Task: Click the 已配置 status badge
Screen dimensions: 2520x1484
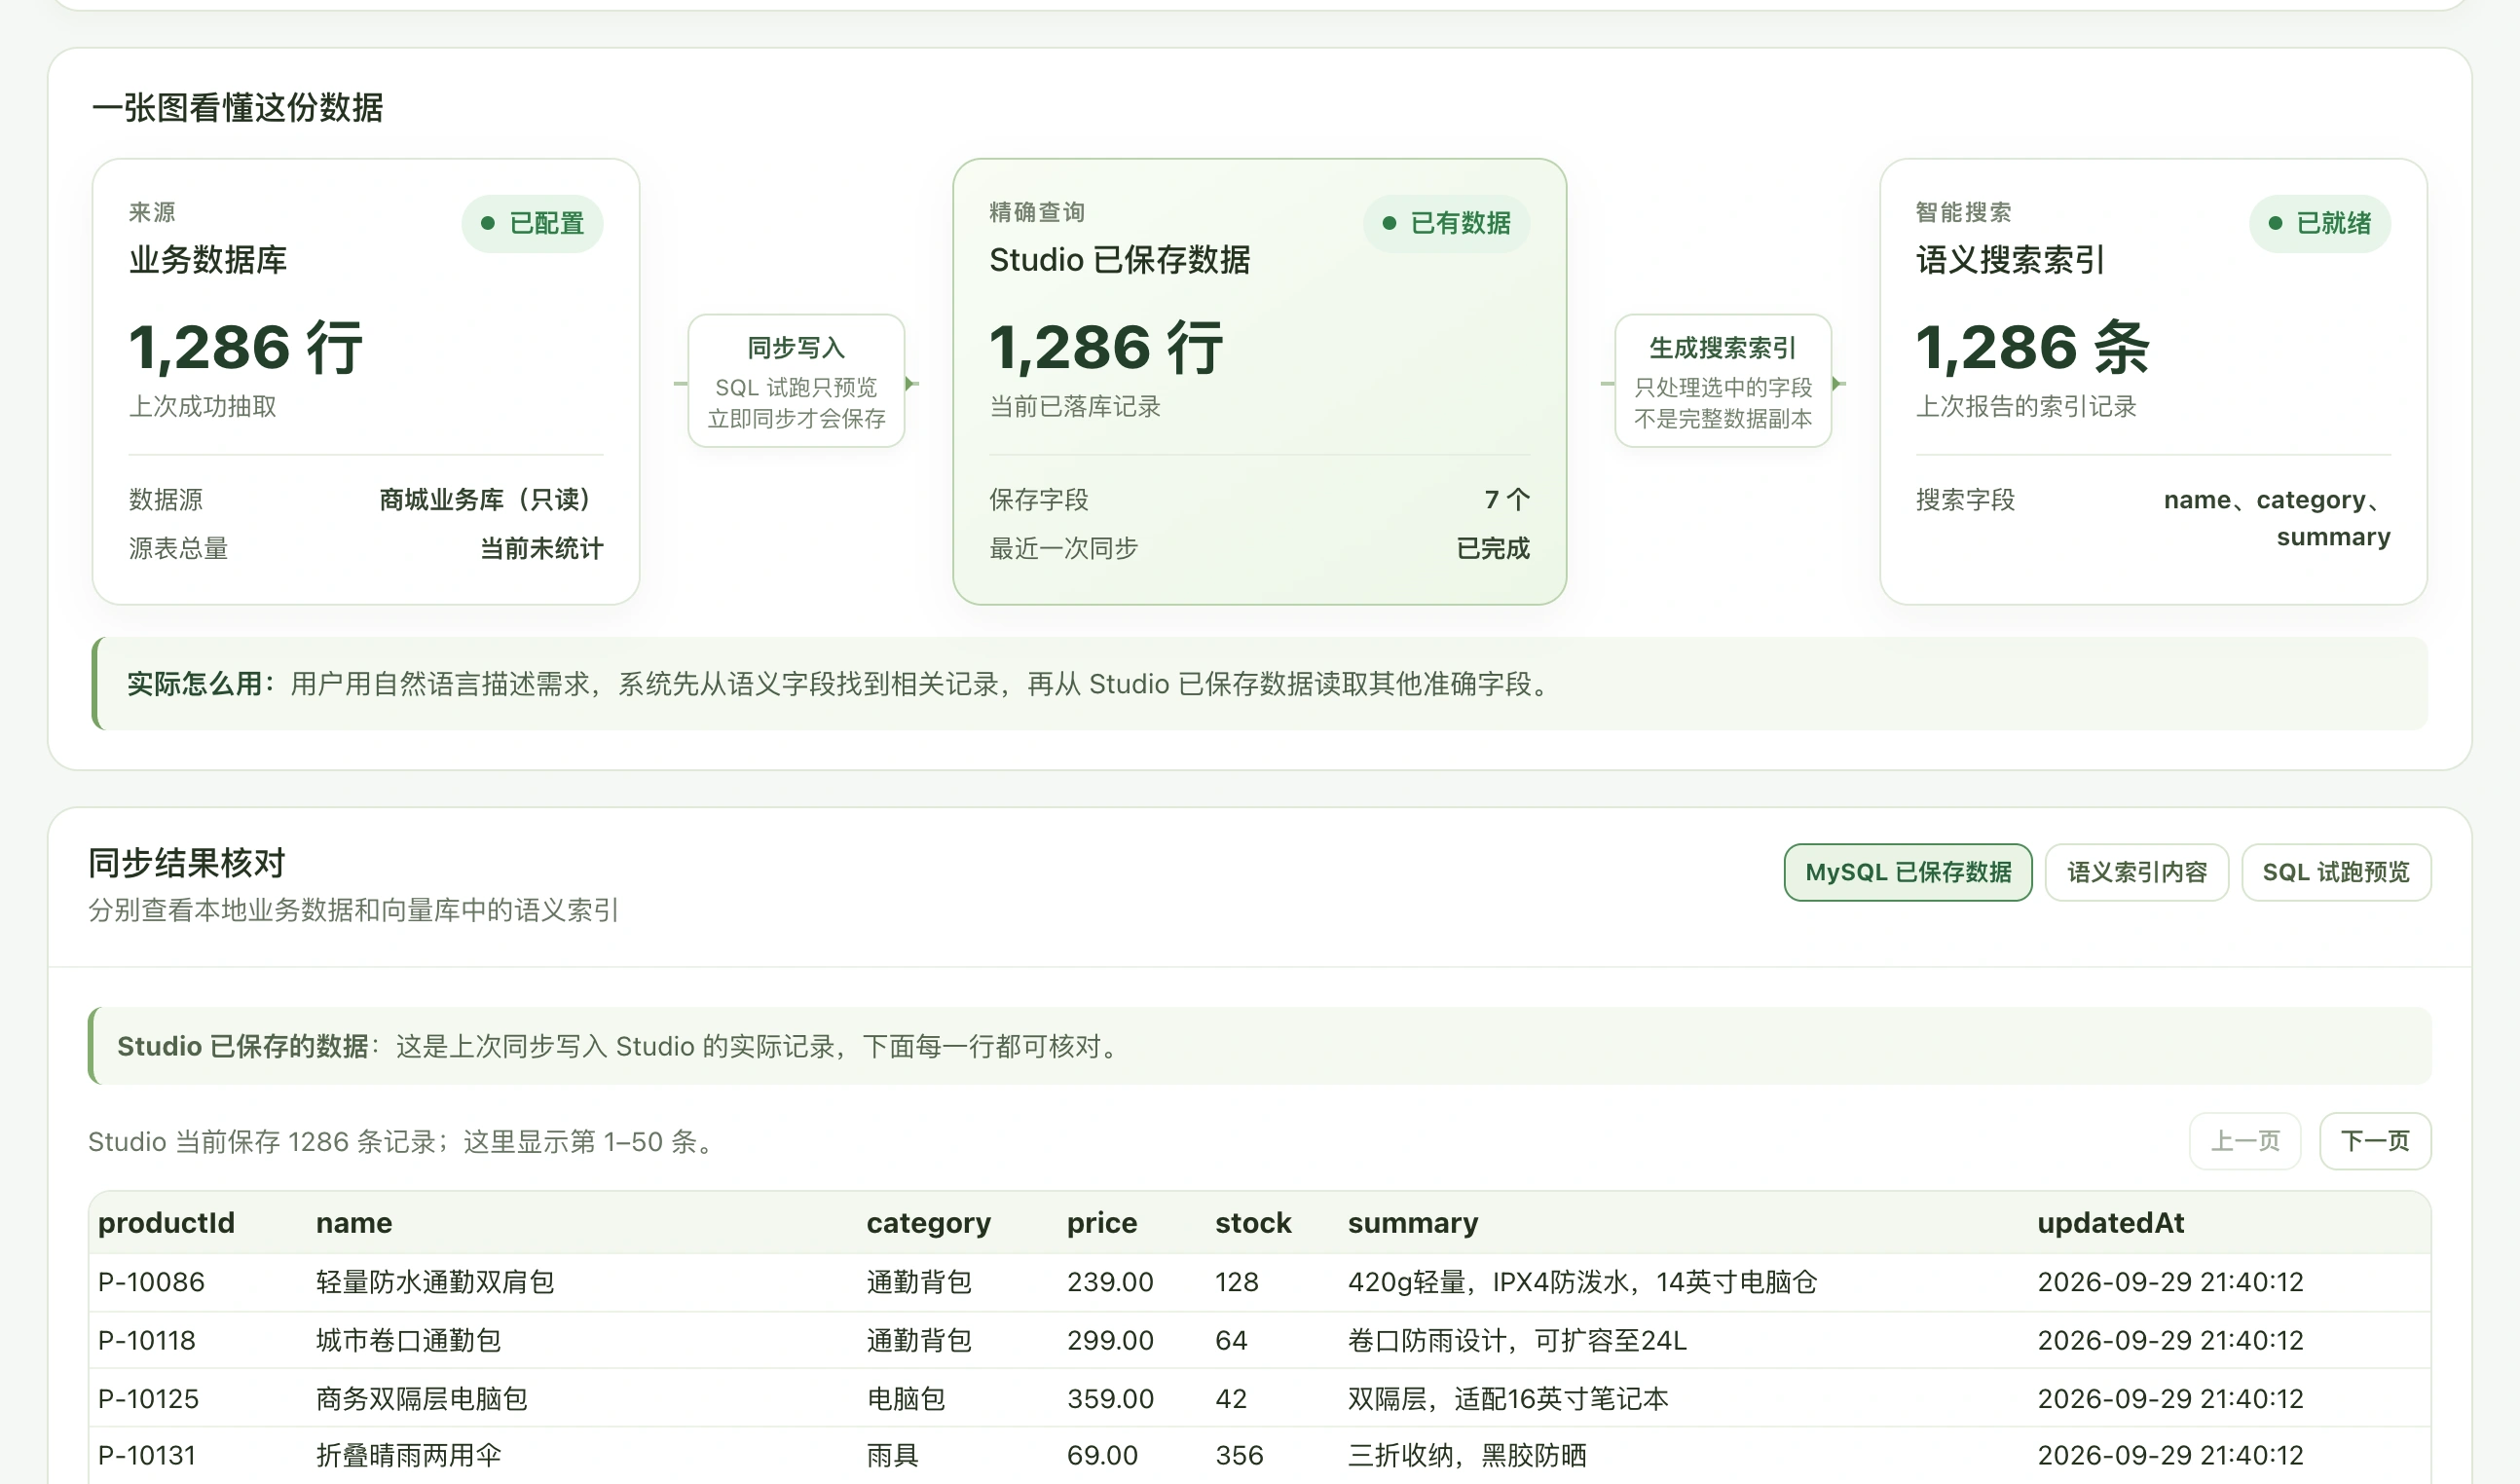Action: (532, 223)
